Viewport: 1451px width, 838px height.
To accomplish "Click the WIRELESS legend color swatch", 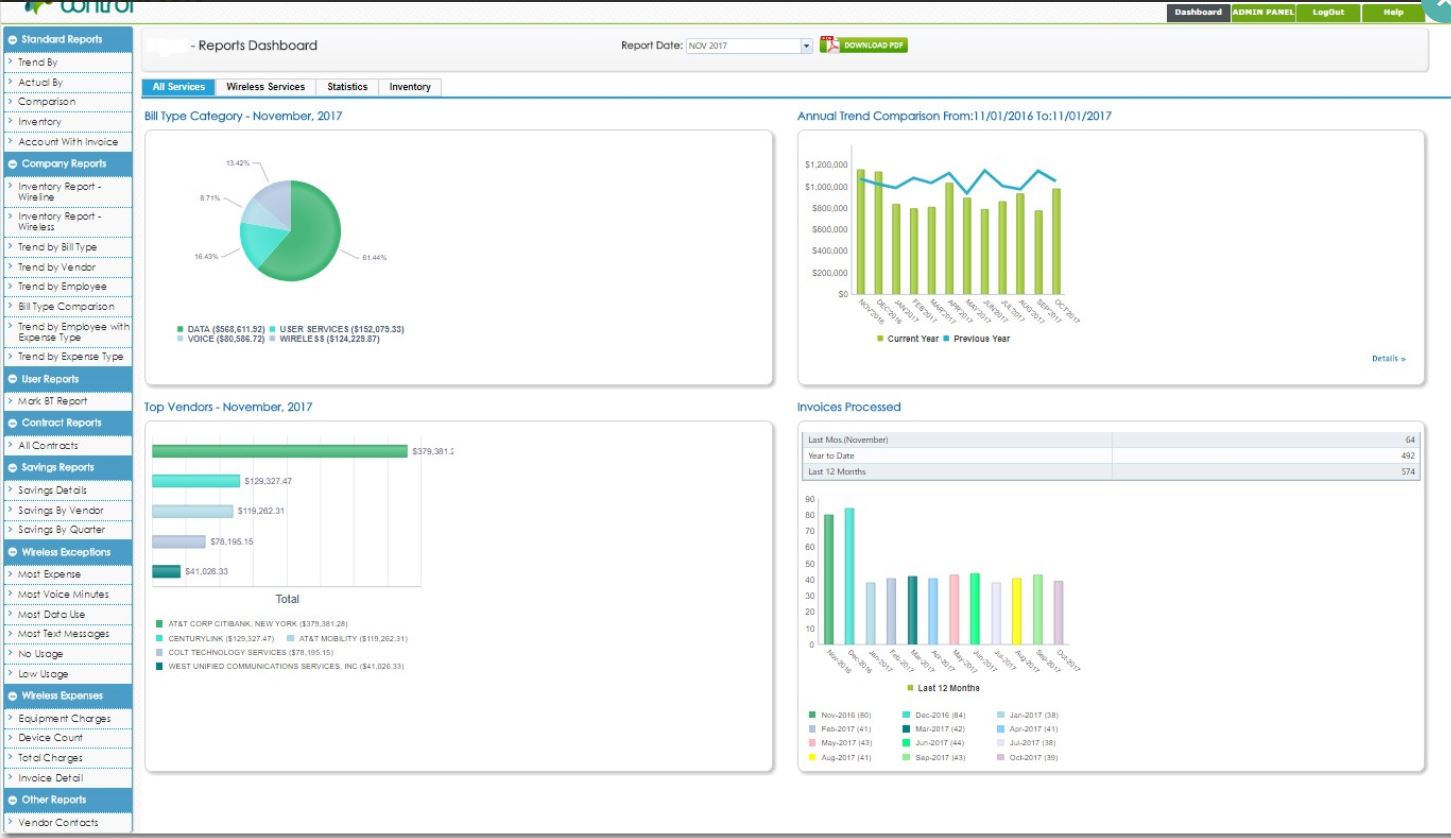I will coord(272,340).
